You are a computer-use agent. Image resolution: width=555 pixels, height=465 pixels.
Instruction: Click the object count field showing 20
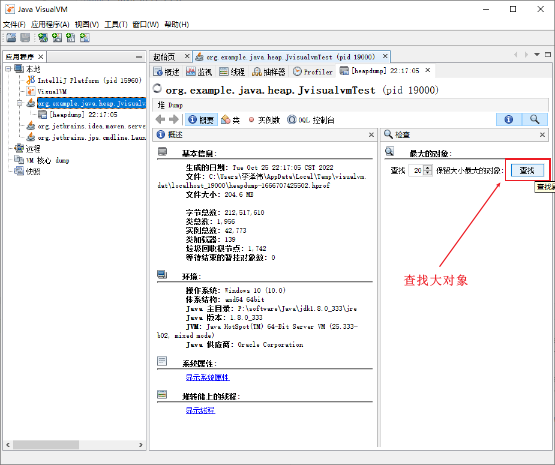tap(417, 171)
